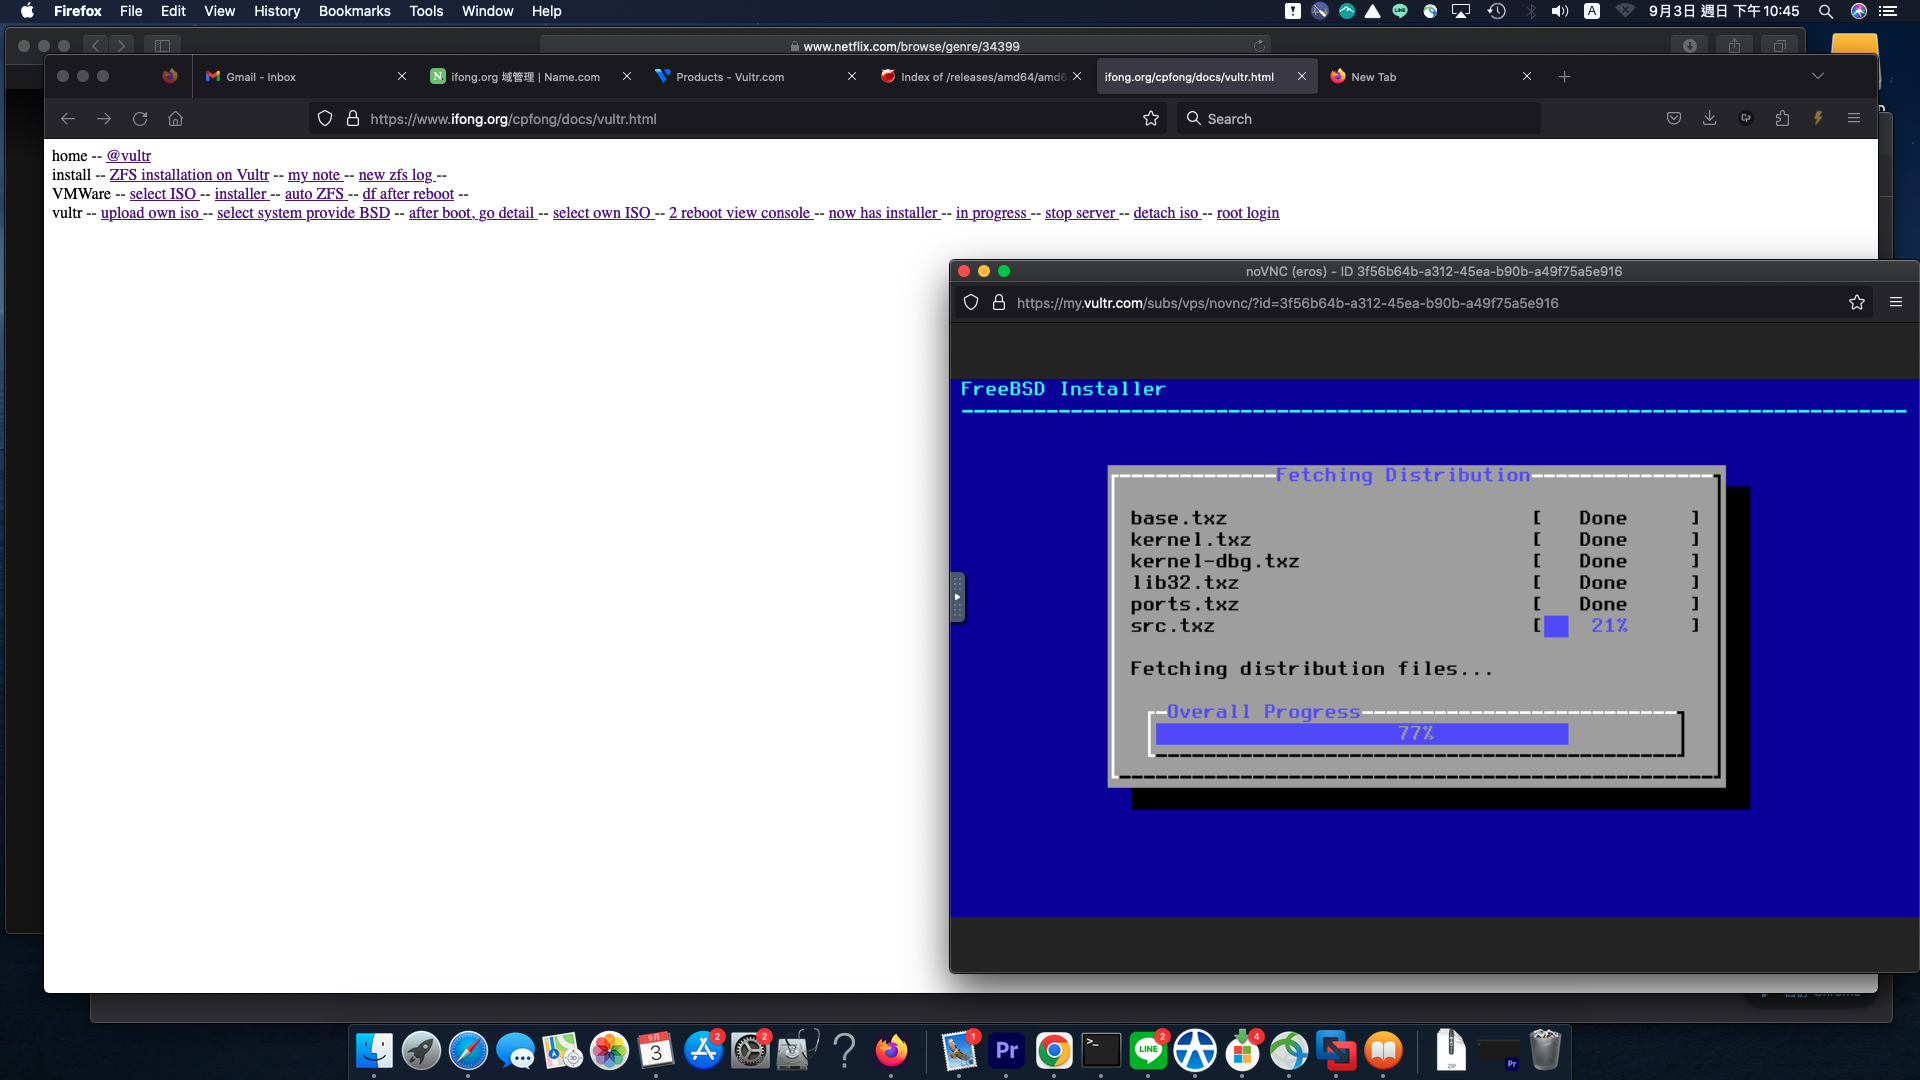Open Firefox application hamburger menu
This screenshot has width=1920, height=1080.
(1854, 118)
